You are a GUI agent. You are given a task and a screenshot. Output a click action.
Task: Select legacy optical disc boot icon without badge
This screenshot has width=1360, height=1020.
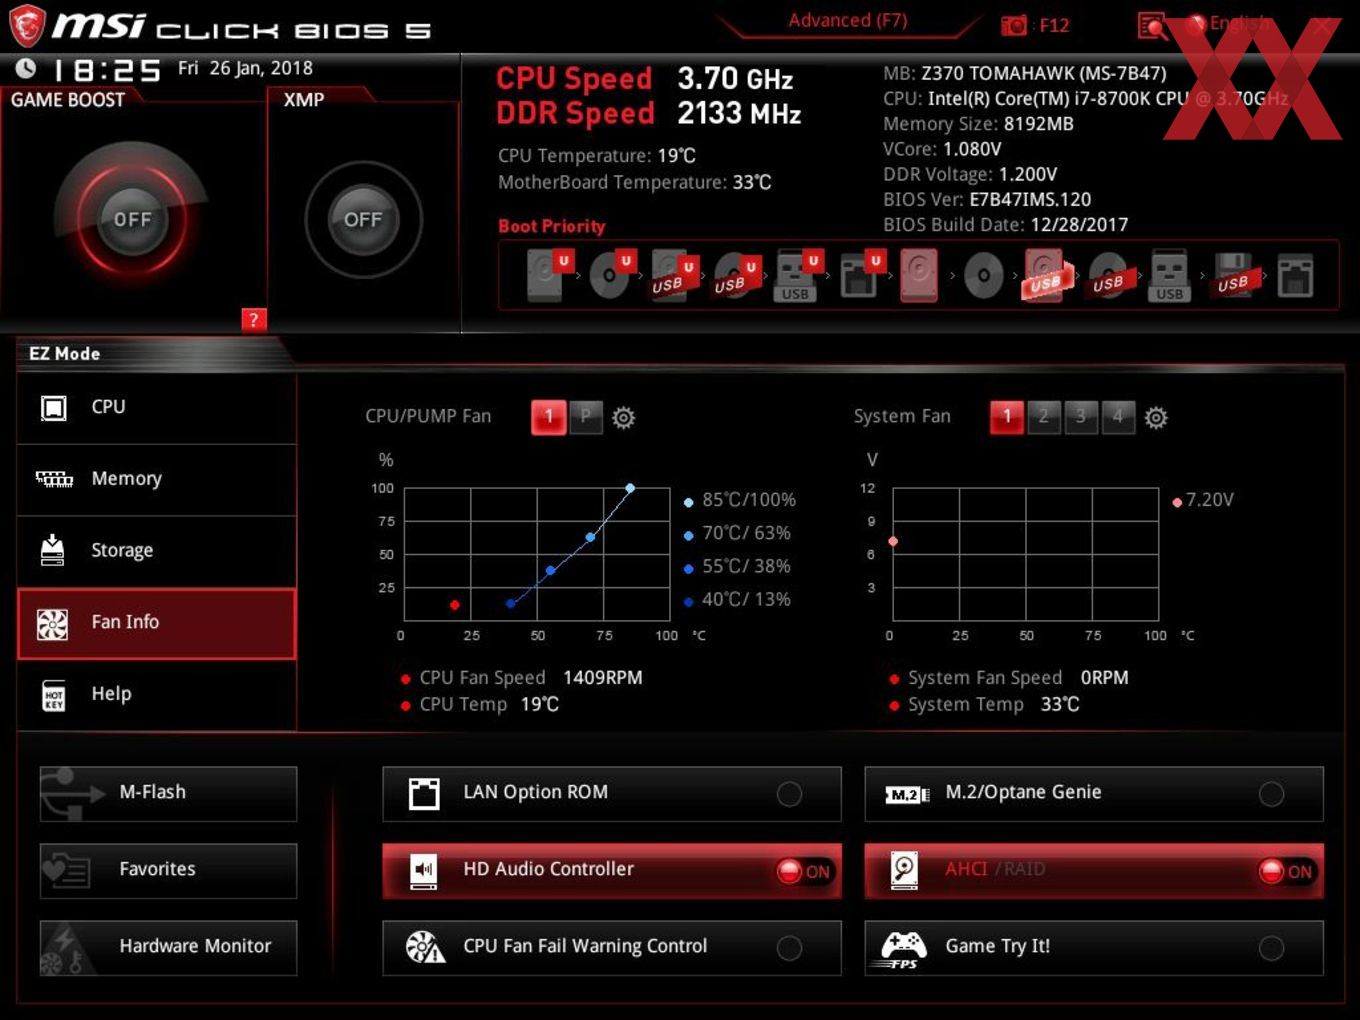pyautogui.click(x=983, y=275)
